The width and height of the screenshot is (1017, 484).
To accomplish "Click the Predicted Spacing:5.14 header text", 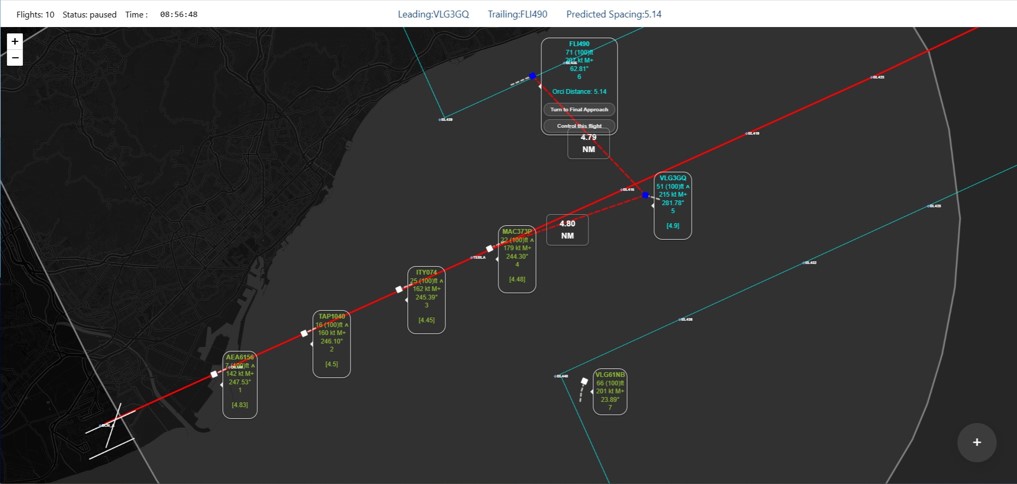I will [613, 14].
